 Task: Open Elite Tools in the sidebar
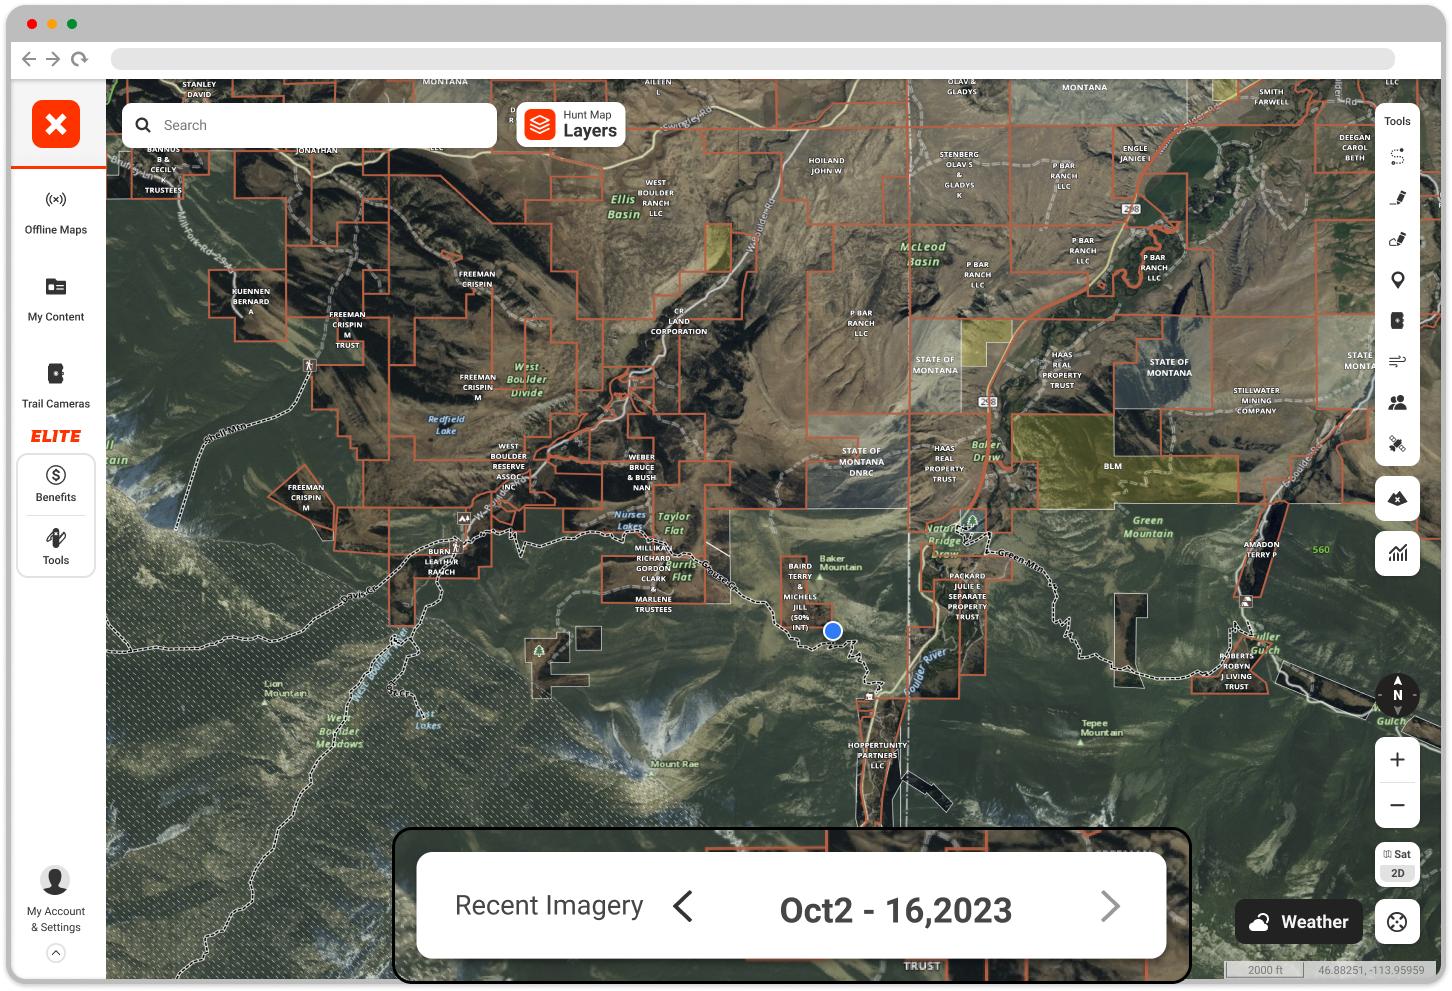click(x=56, y=547)
